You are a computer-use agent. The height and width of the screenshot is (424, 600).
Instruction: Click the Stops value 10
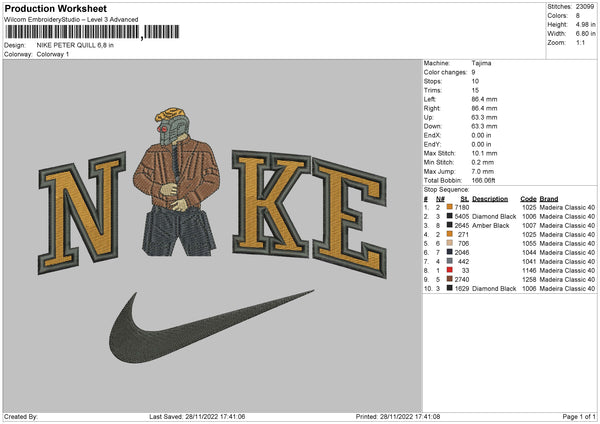[x=475, y=81]
